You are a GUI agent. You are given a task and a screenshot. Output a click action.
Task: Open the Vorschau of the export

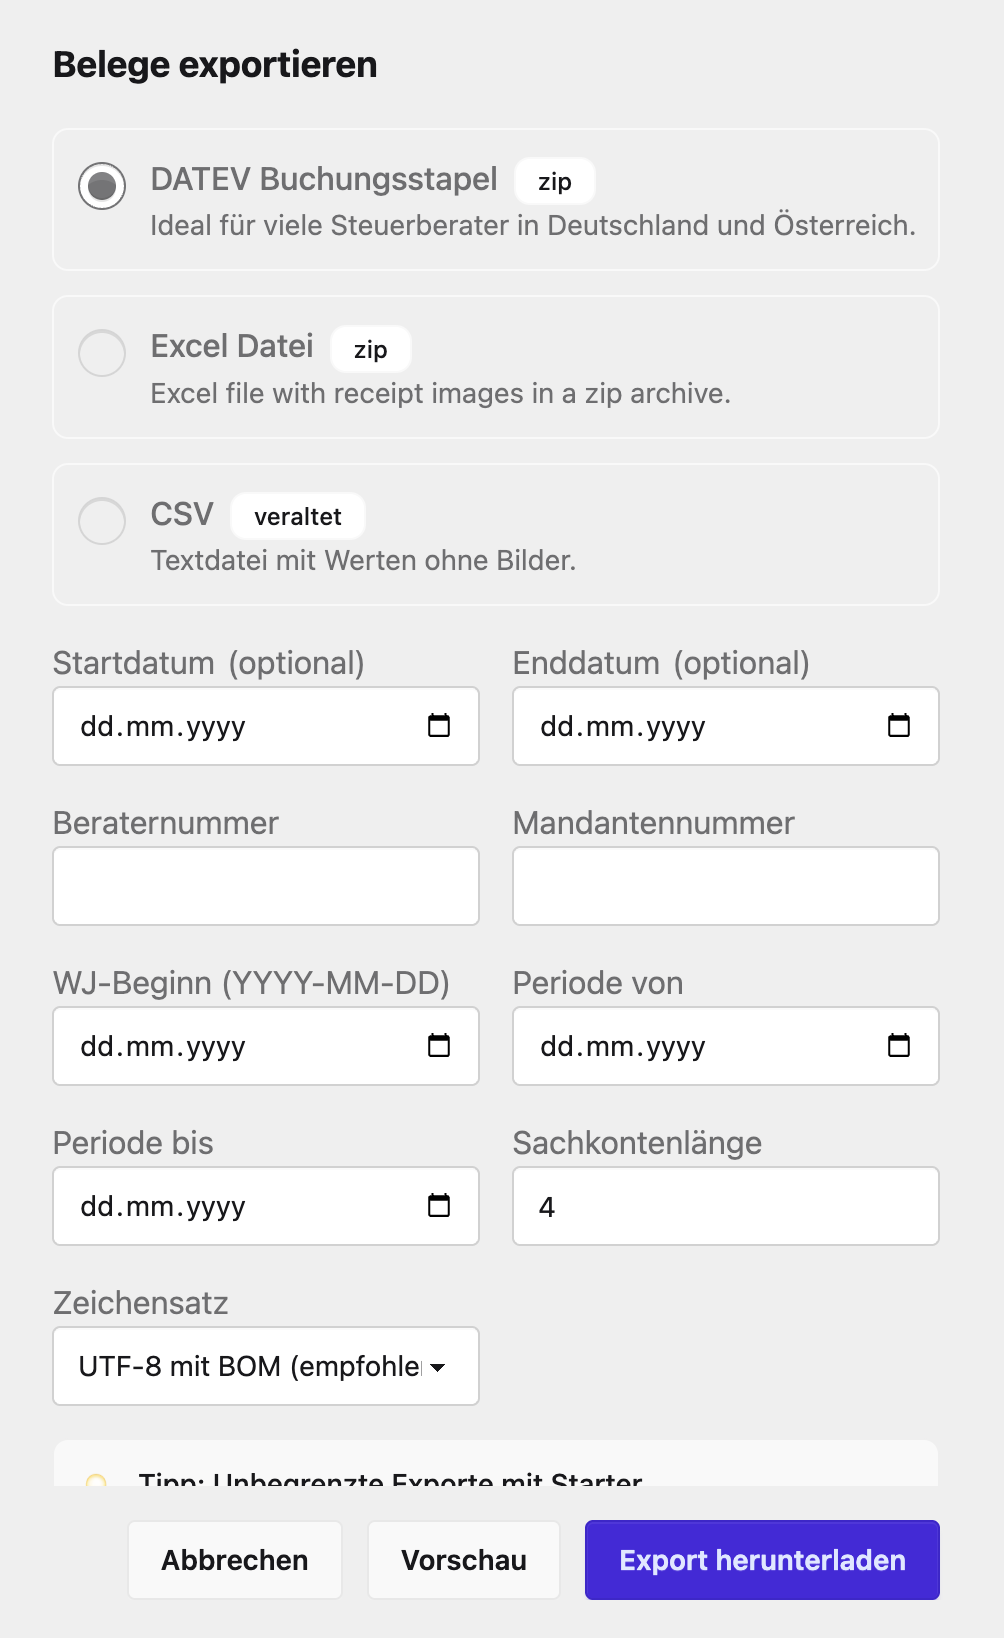point(463,1560)
